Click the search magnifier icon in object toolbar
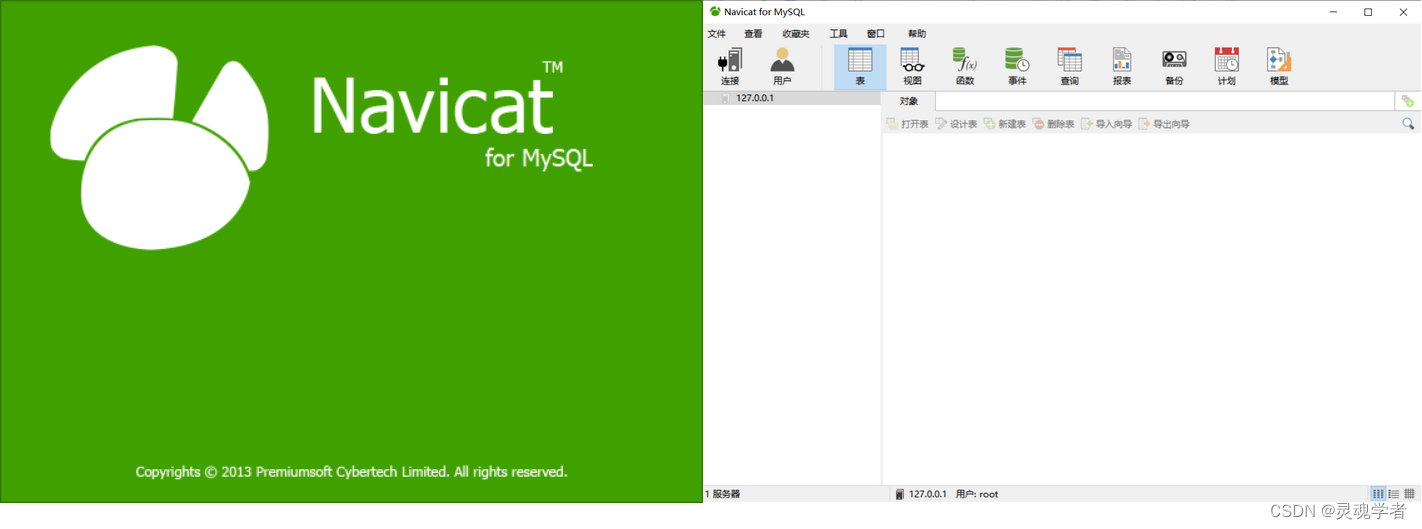 click(1408, 124)
